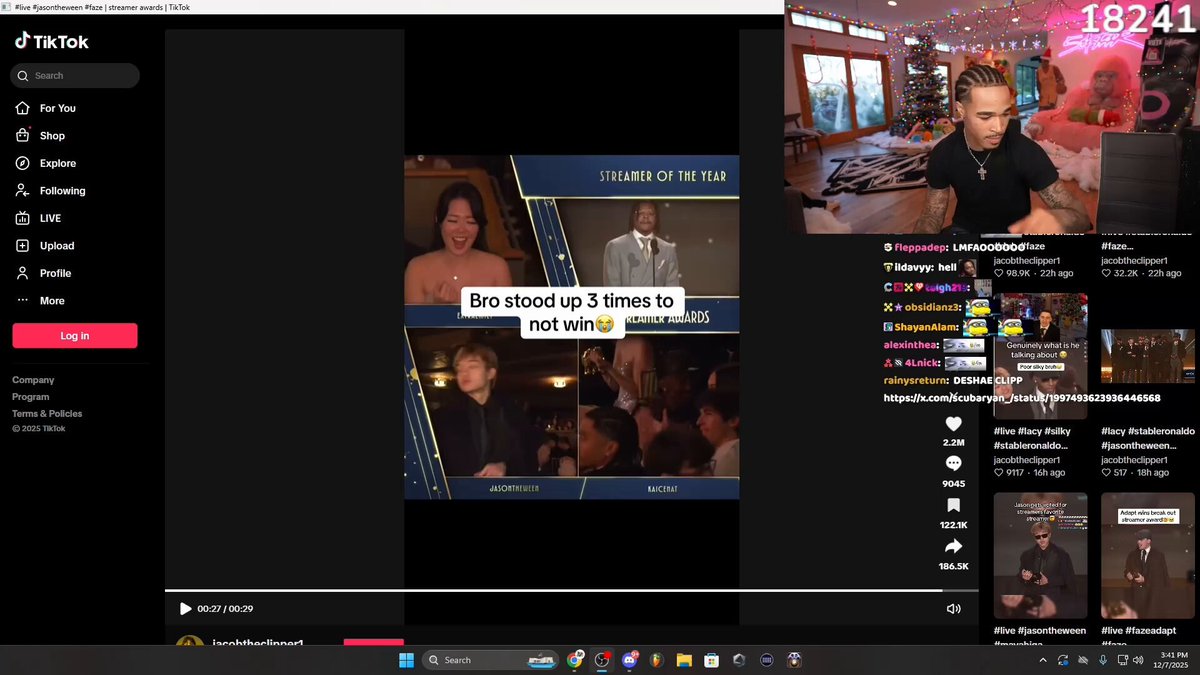Expand the Terms & Policies section
The height and width of the screenshot is (675, 1200).
pos(47,414)
